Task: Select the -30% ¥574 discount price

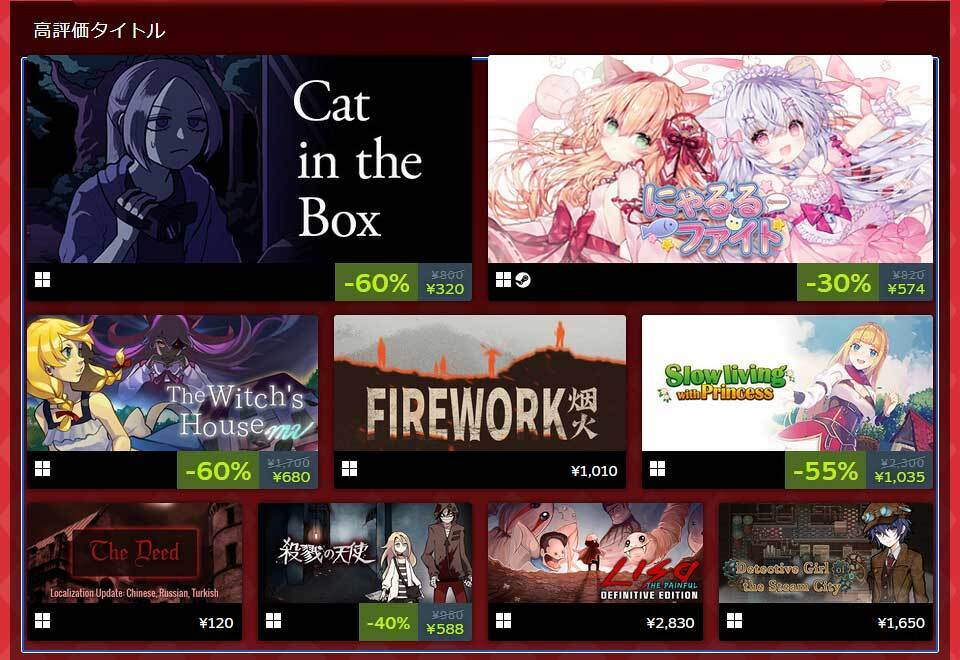Action: point(864,282)
